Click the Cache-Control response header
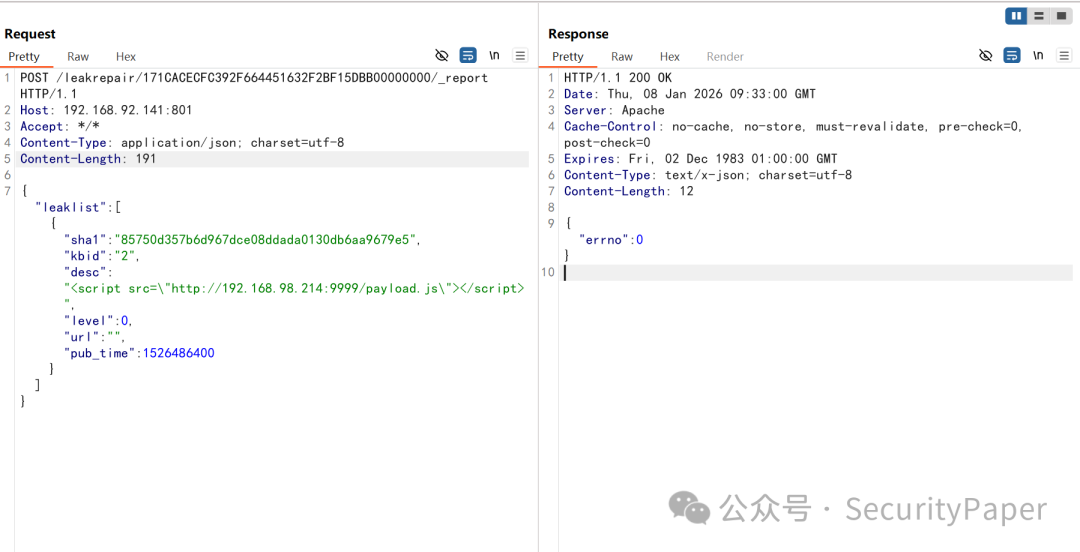This screenshot has width=1080, height=552. (793, 134)
